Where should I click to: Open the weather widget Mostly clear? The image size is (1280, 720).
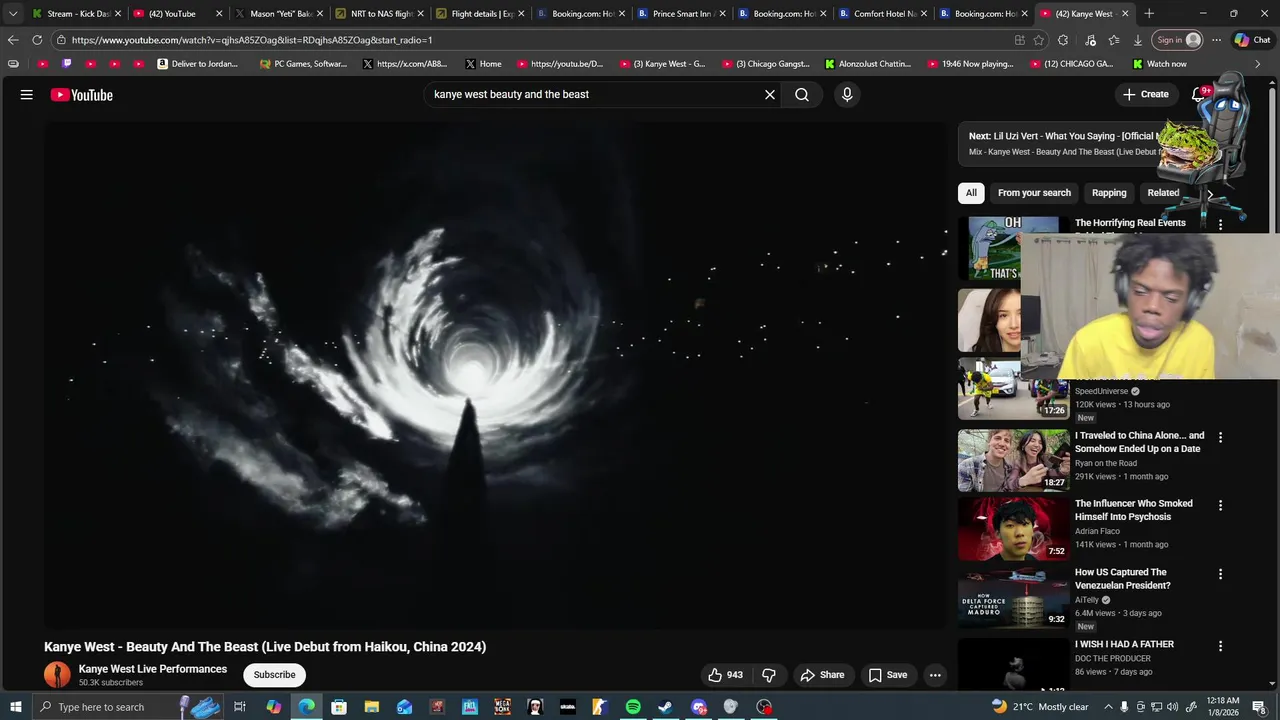(x=1040, y=707)
